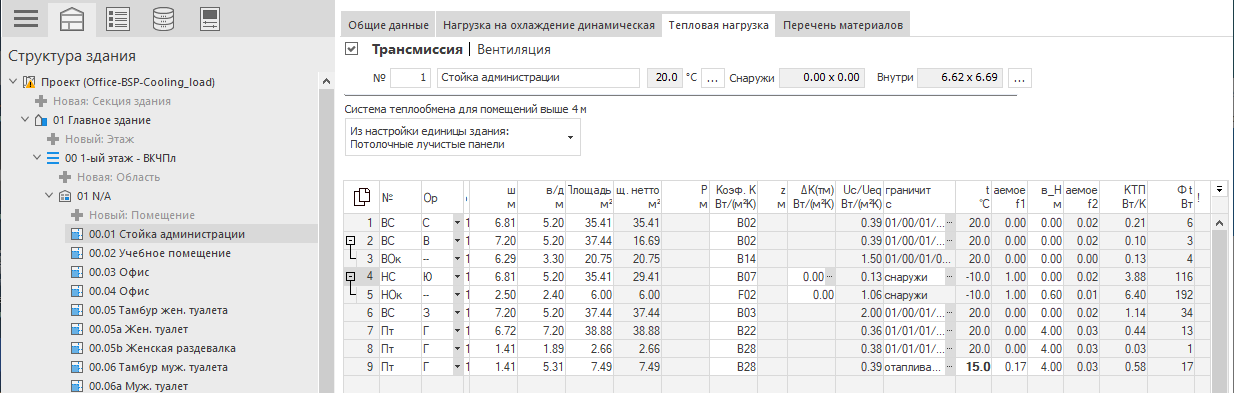Screen dimensions: 1234x393
Task: Click the zone icon beside 01 N/A
Action: (x=65, y=196)
